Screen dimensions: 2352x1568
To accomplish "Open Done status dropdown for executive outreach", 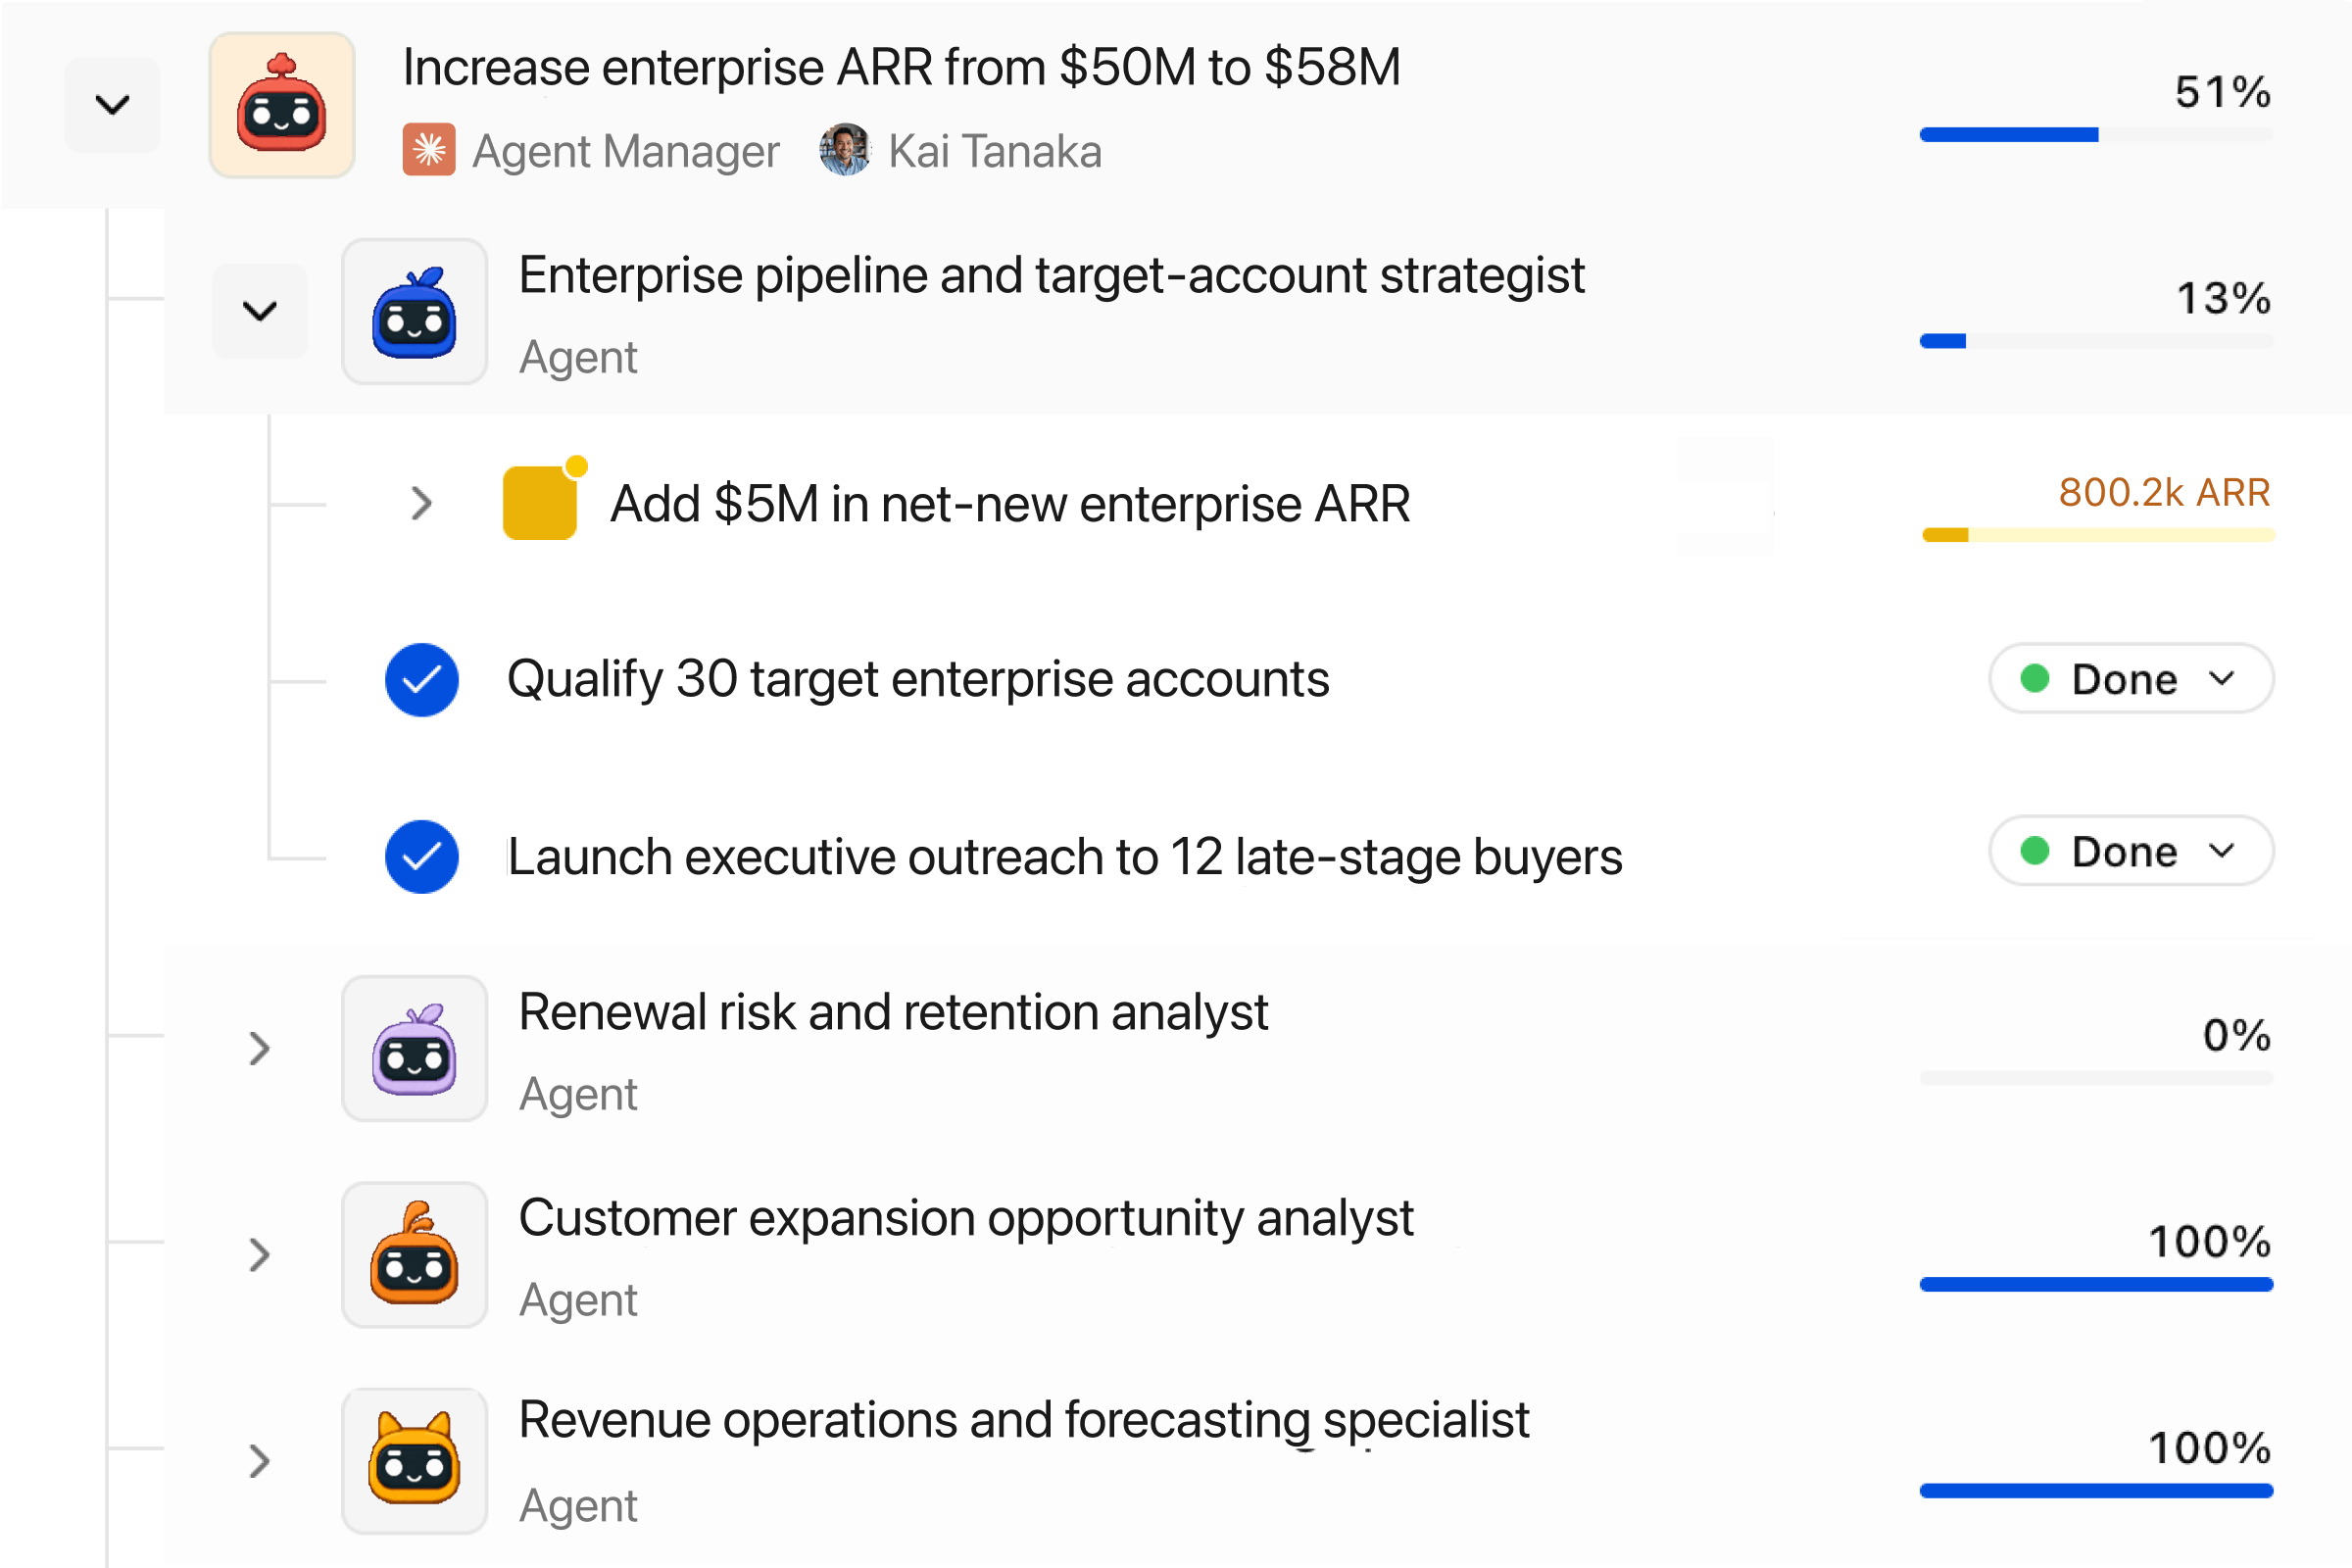I will click(2131, 851).
